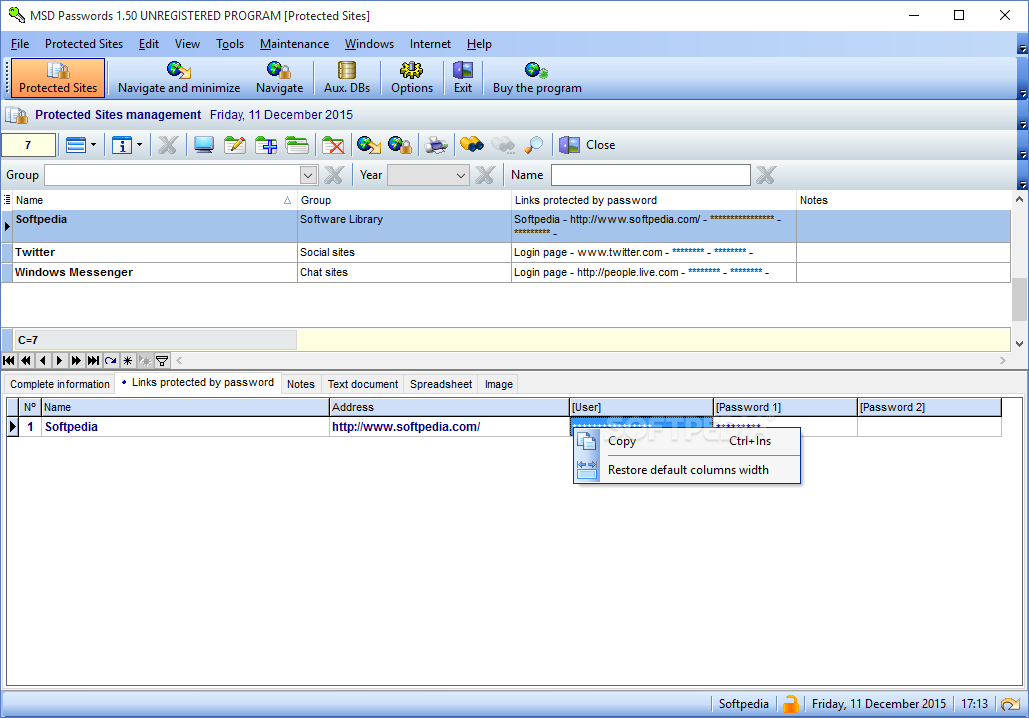
Task: Click next record navigator arrow
Action: click(59, 360)
